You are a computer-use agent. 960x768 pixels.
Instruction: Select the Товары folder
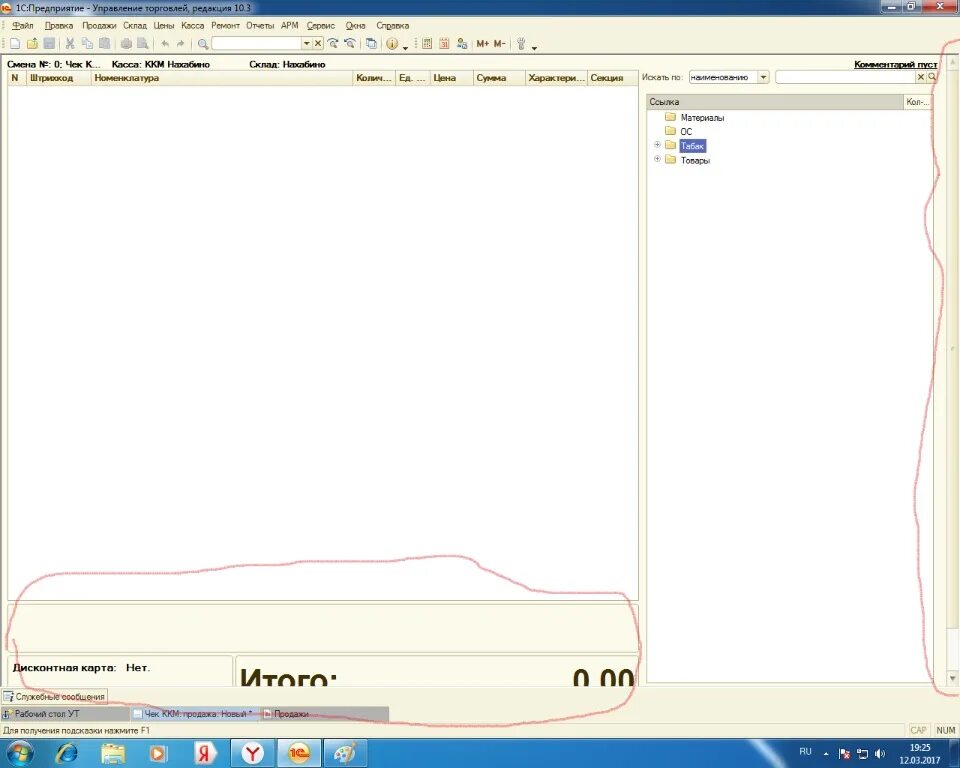coord(696,160)
